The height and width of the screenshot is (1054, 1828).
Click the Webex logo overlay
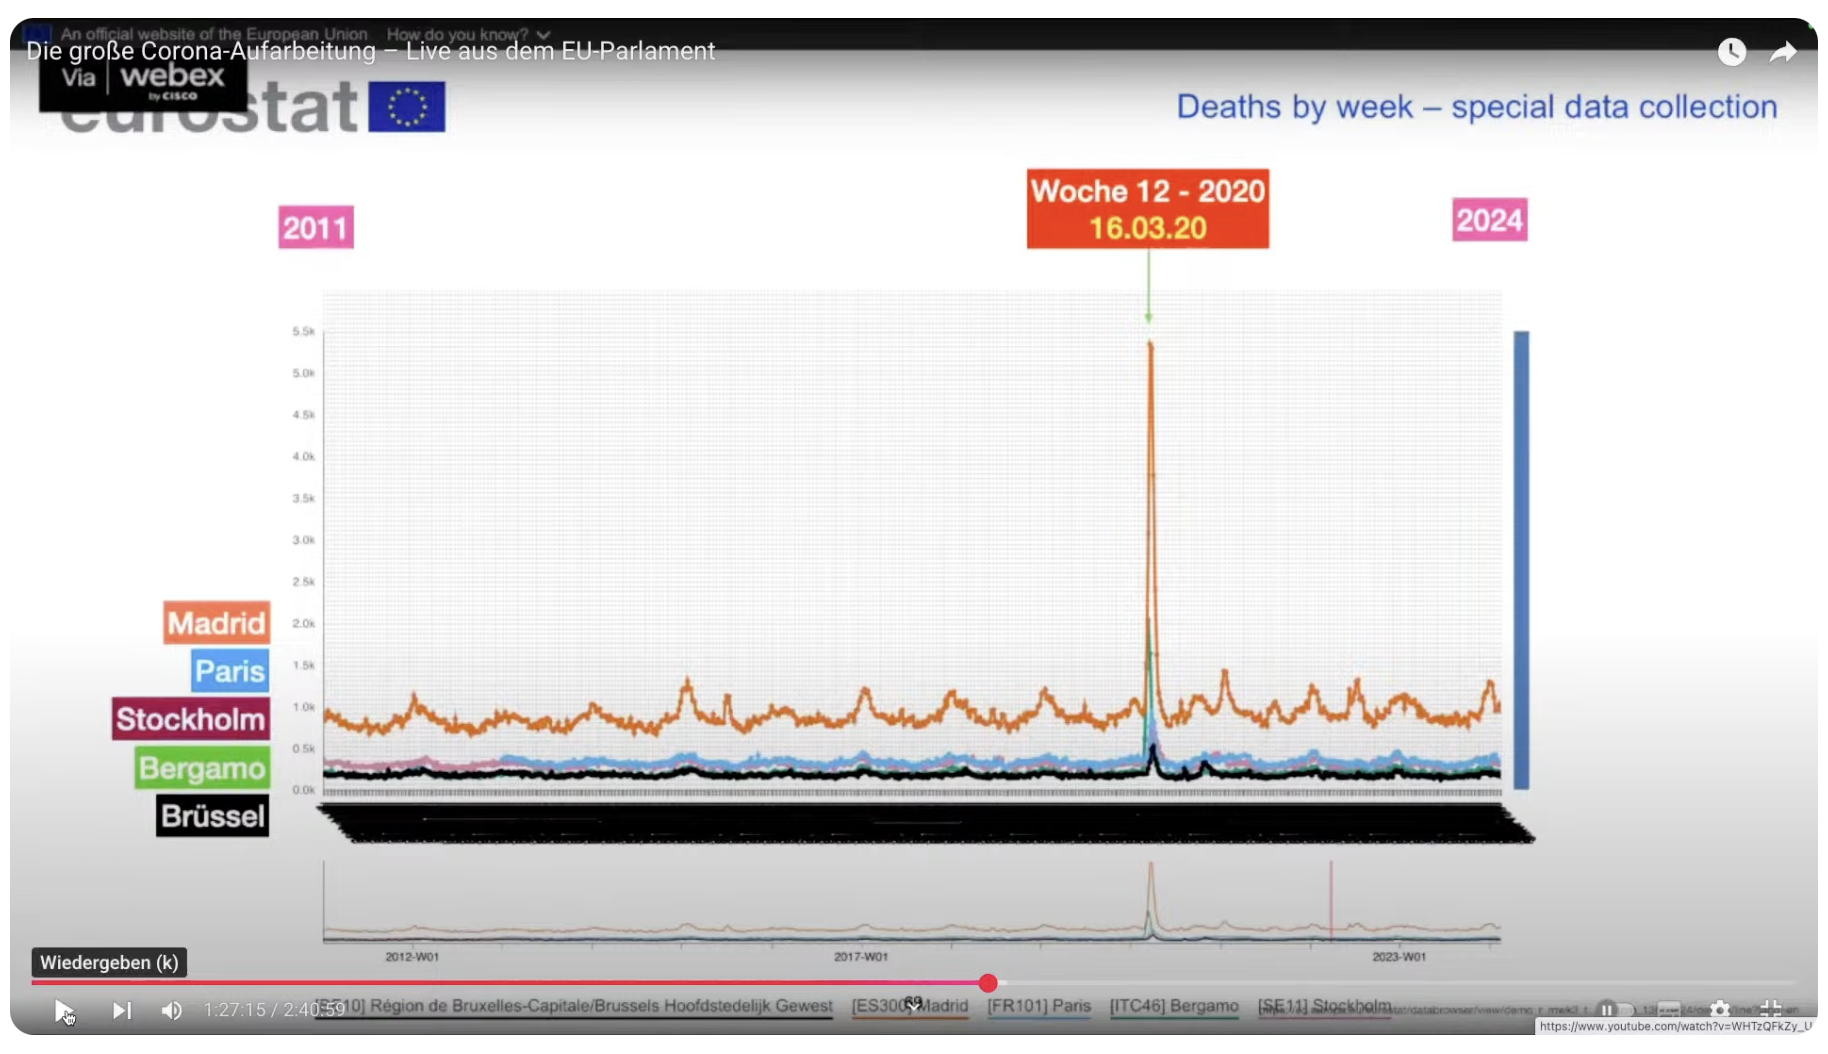(143, 79)
